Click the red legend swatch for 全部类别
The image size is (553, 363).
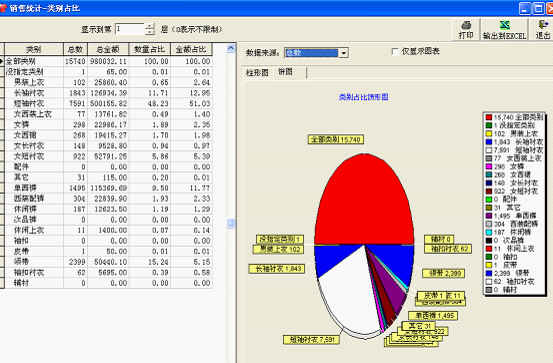coord(488,117)
